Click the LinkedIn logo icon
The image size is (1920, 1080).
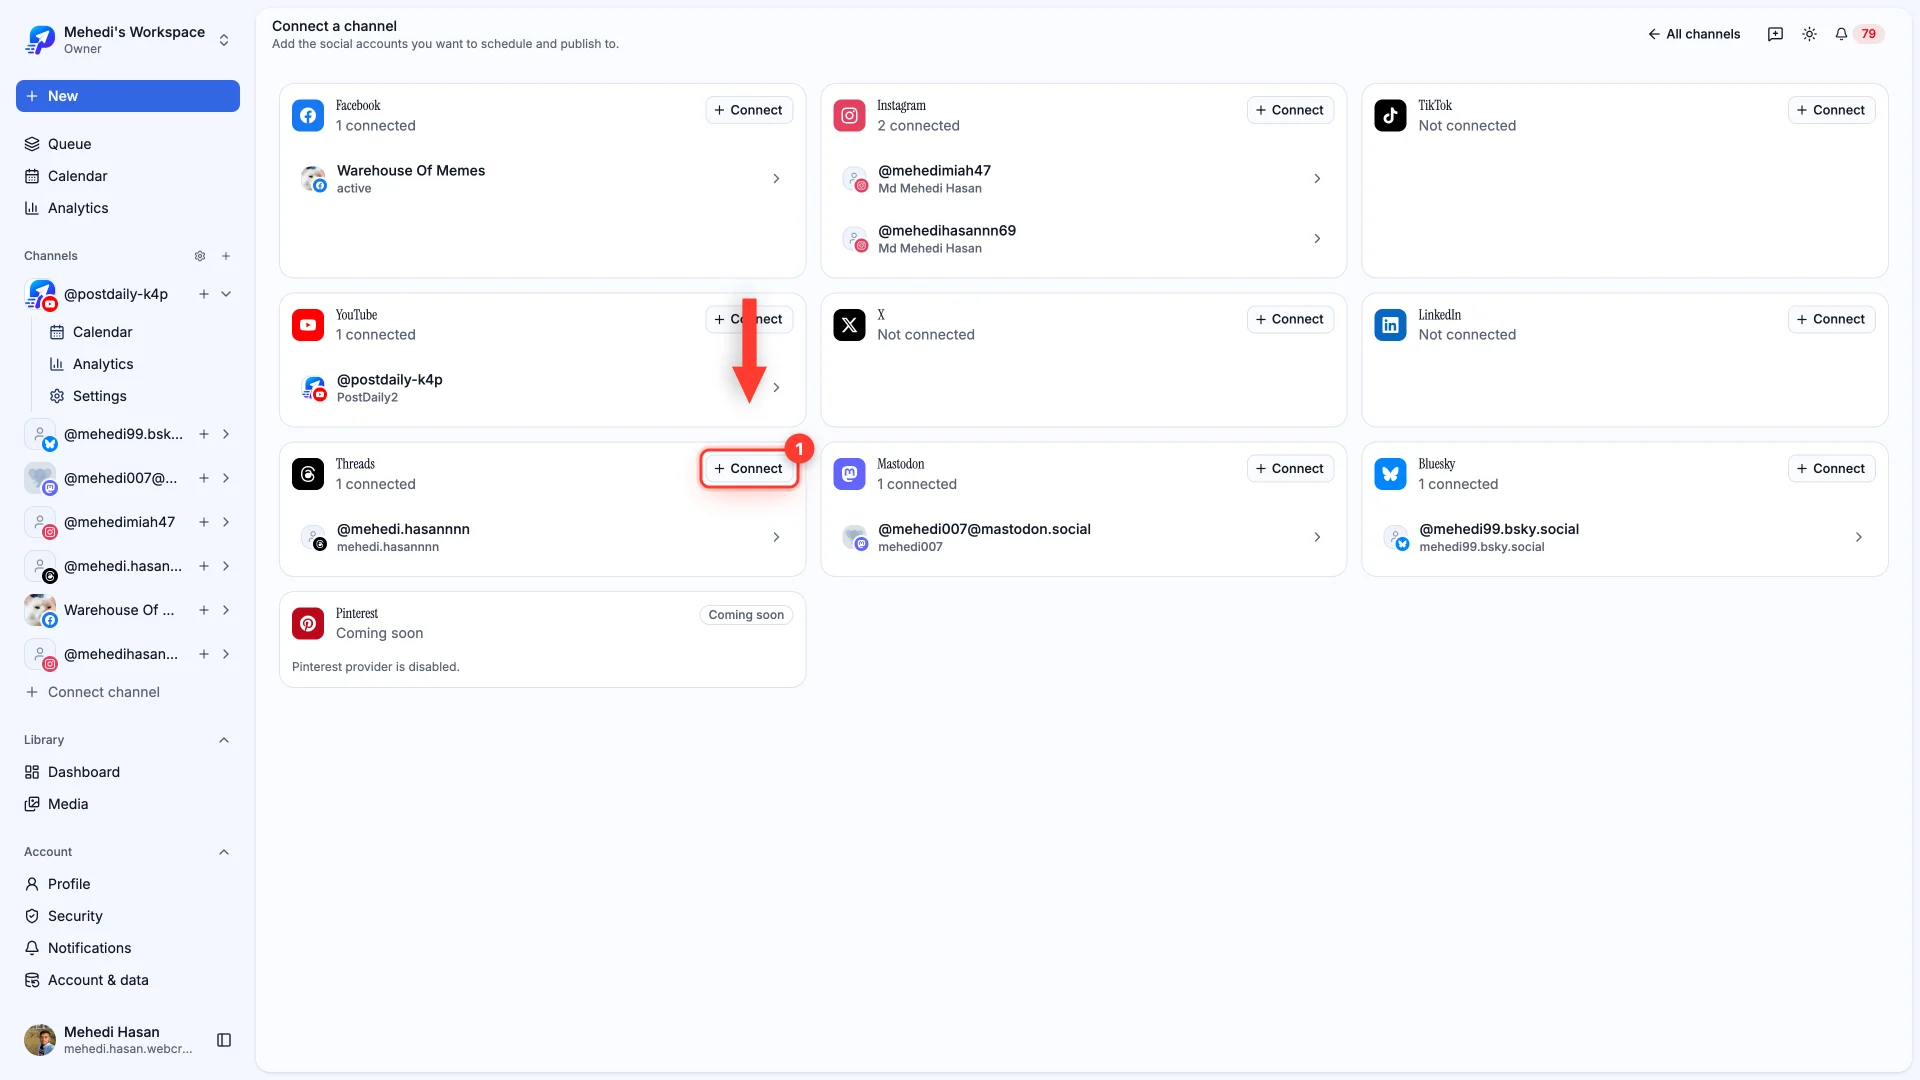click(x=1390, y=325)
